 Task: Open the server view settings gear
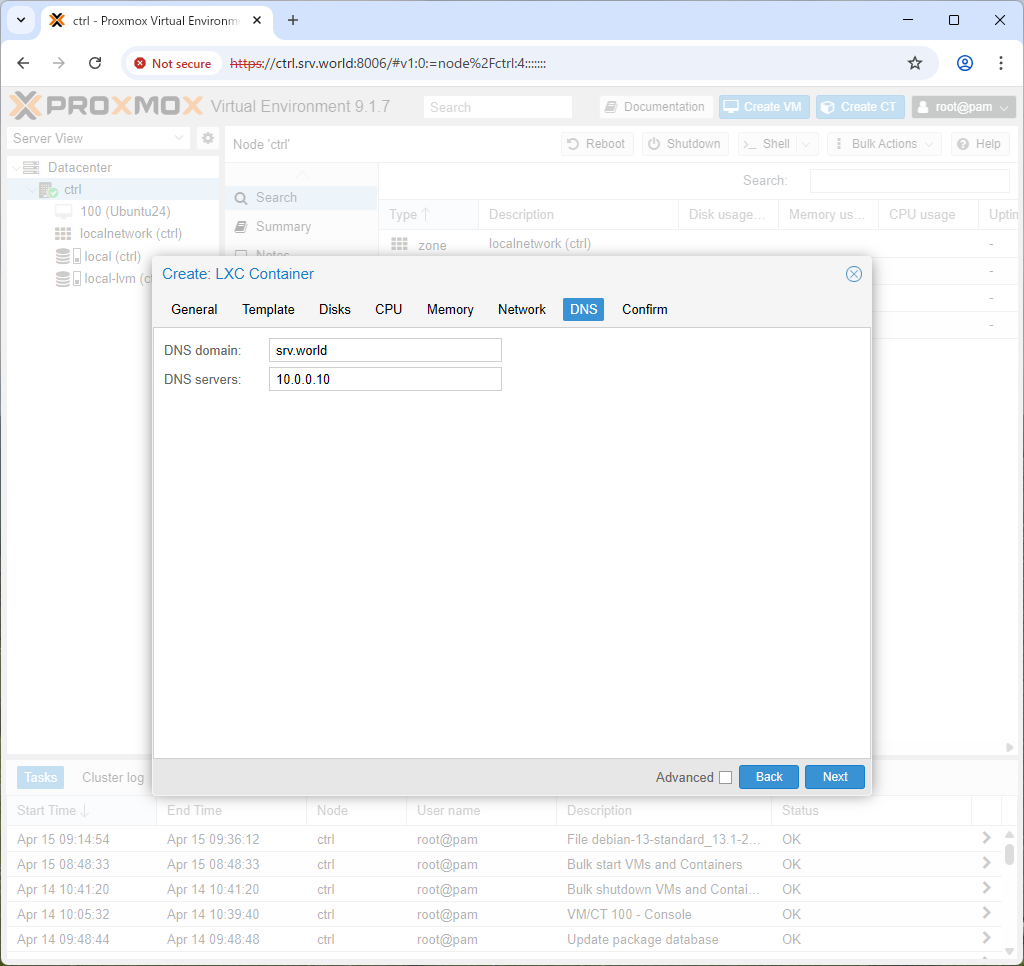pyautogui.click(x=208, y=138)
